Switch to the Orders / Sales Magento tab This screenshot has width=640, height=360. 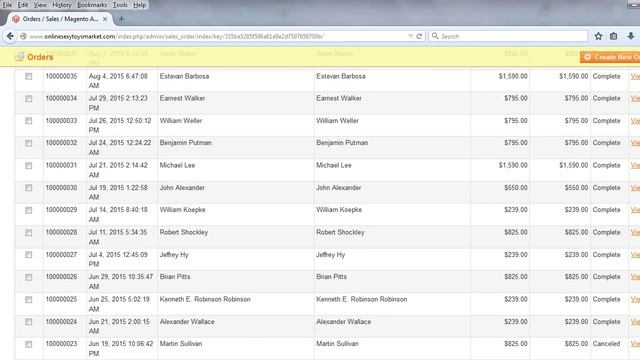point(60,19)
